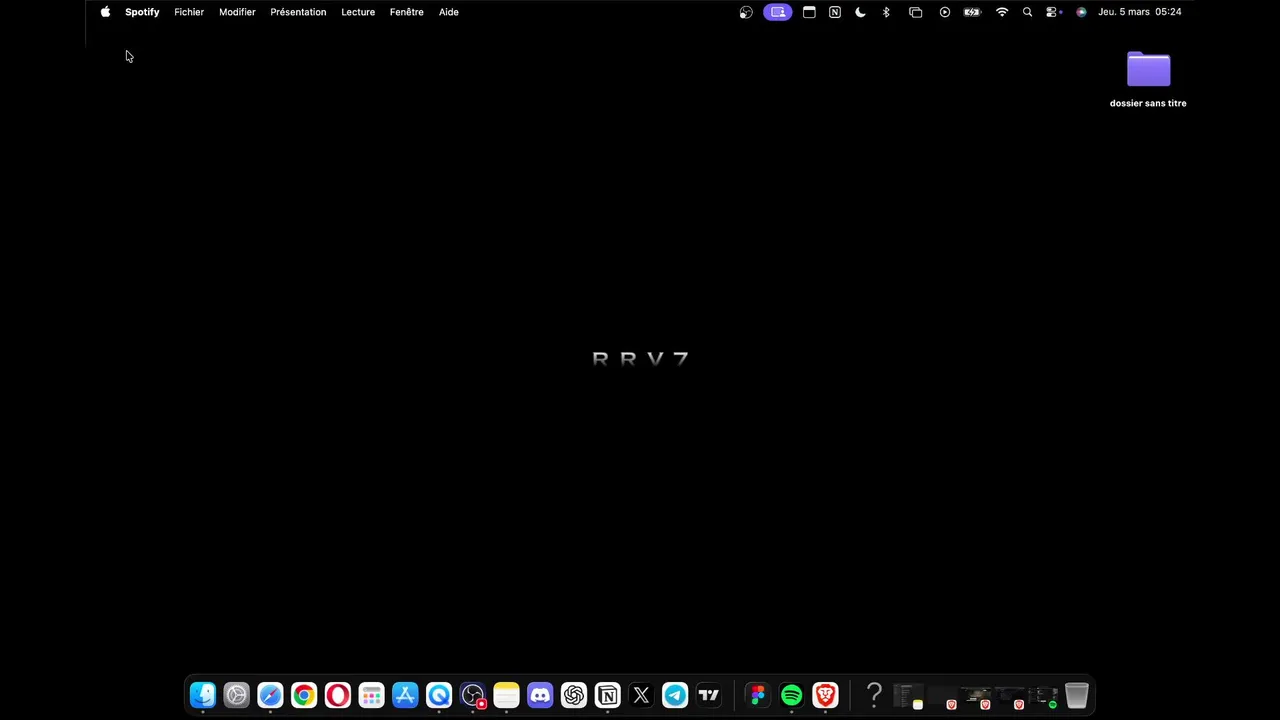
Task: Activate Siri from menu bar
Action: pyautogui.click(x=1081, y=12)
